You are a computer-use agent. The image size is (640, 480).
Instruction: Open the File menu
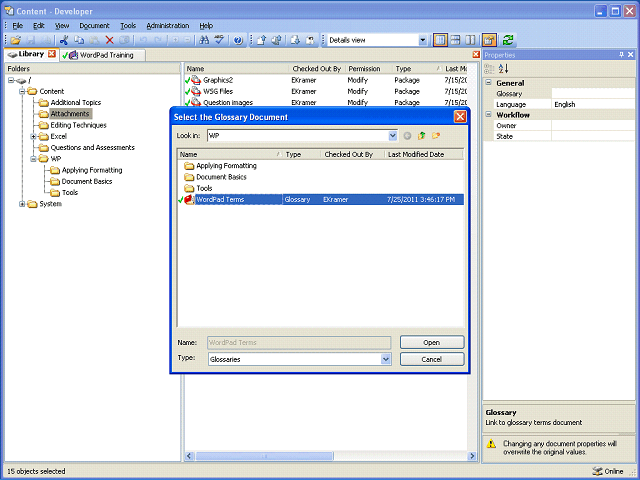18,26
